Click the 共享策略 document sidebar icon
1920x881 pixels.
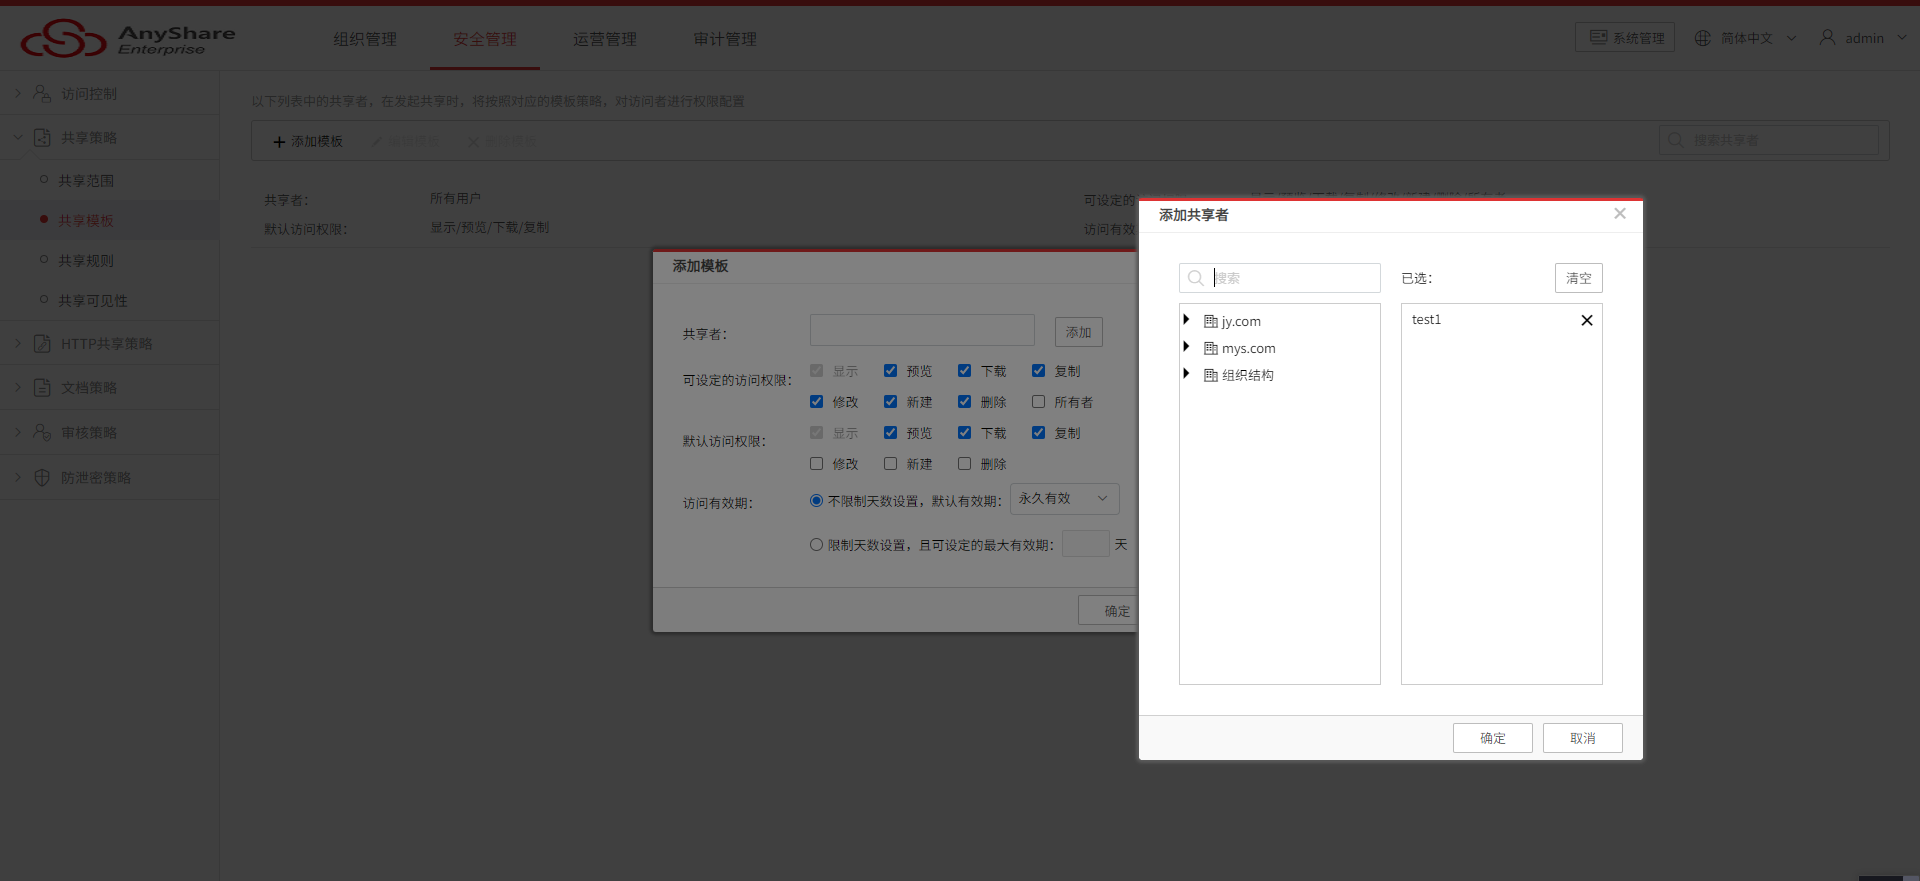pos(42,137)
